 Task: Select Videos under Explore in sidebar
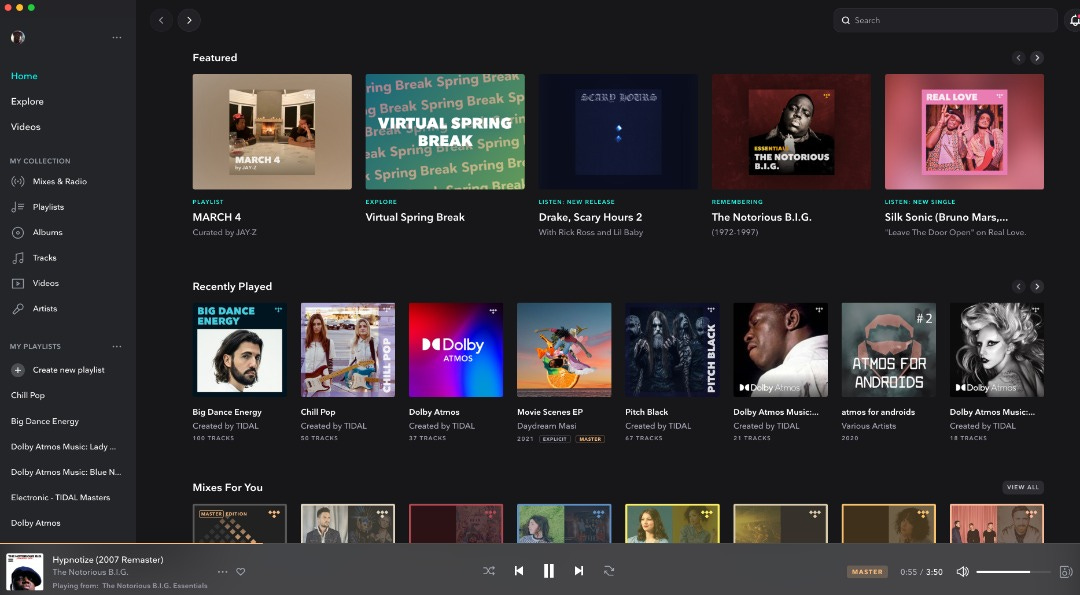[x=25, y=127]
